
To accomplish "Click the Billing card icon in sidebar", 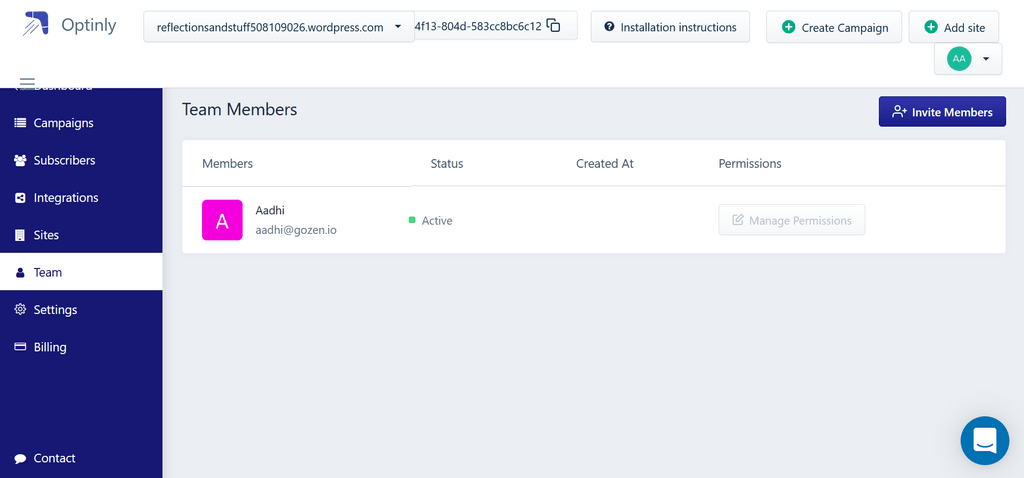I will pos(20,347).
